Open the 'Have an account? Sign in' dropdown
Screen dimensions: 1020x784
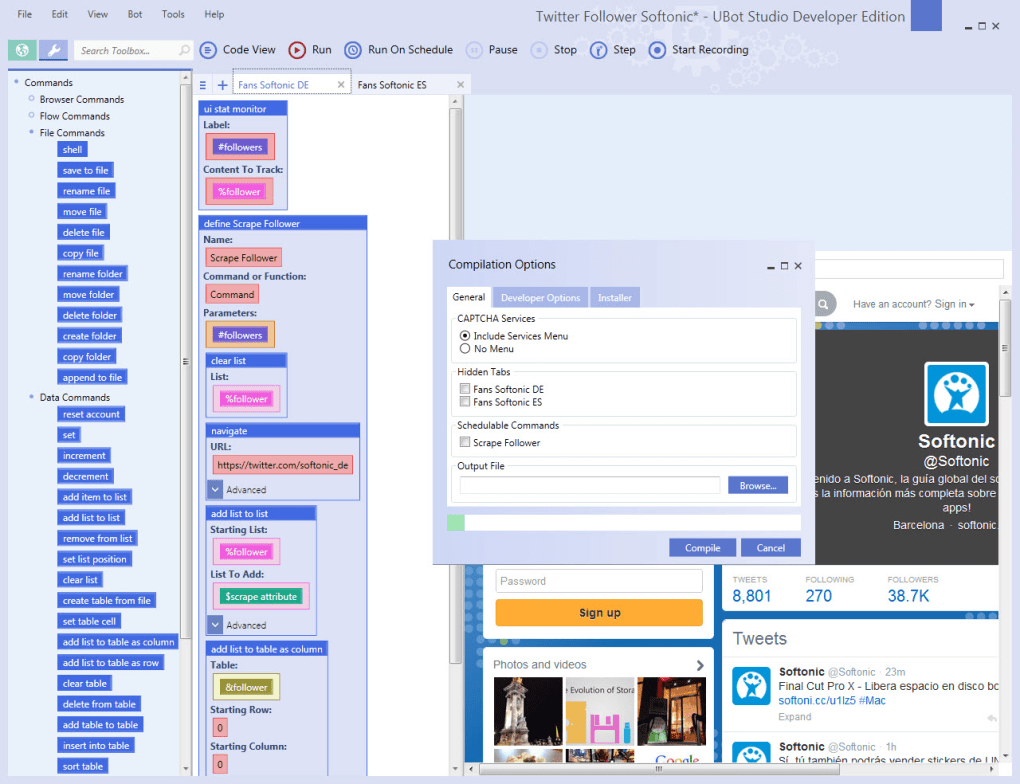(x=913, y=304)
